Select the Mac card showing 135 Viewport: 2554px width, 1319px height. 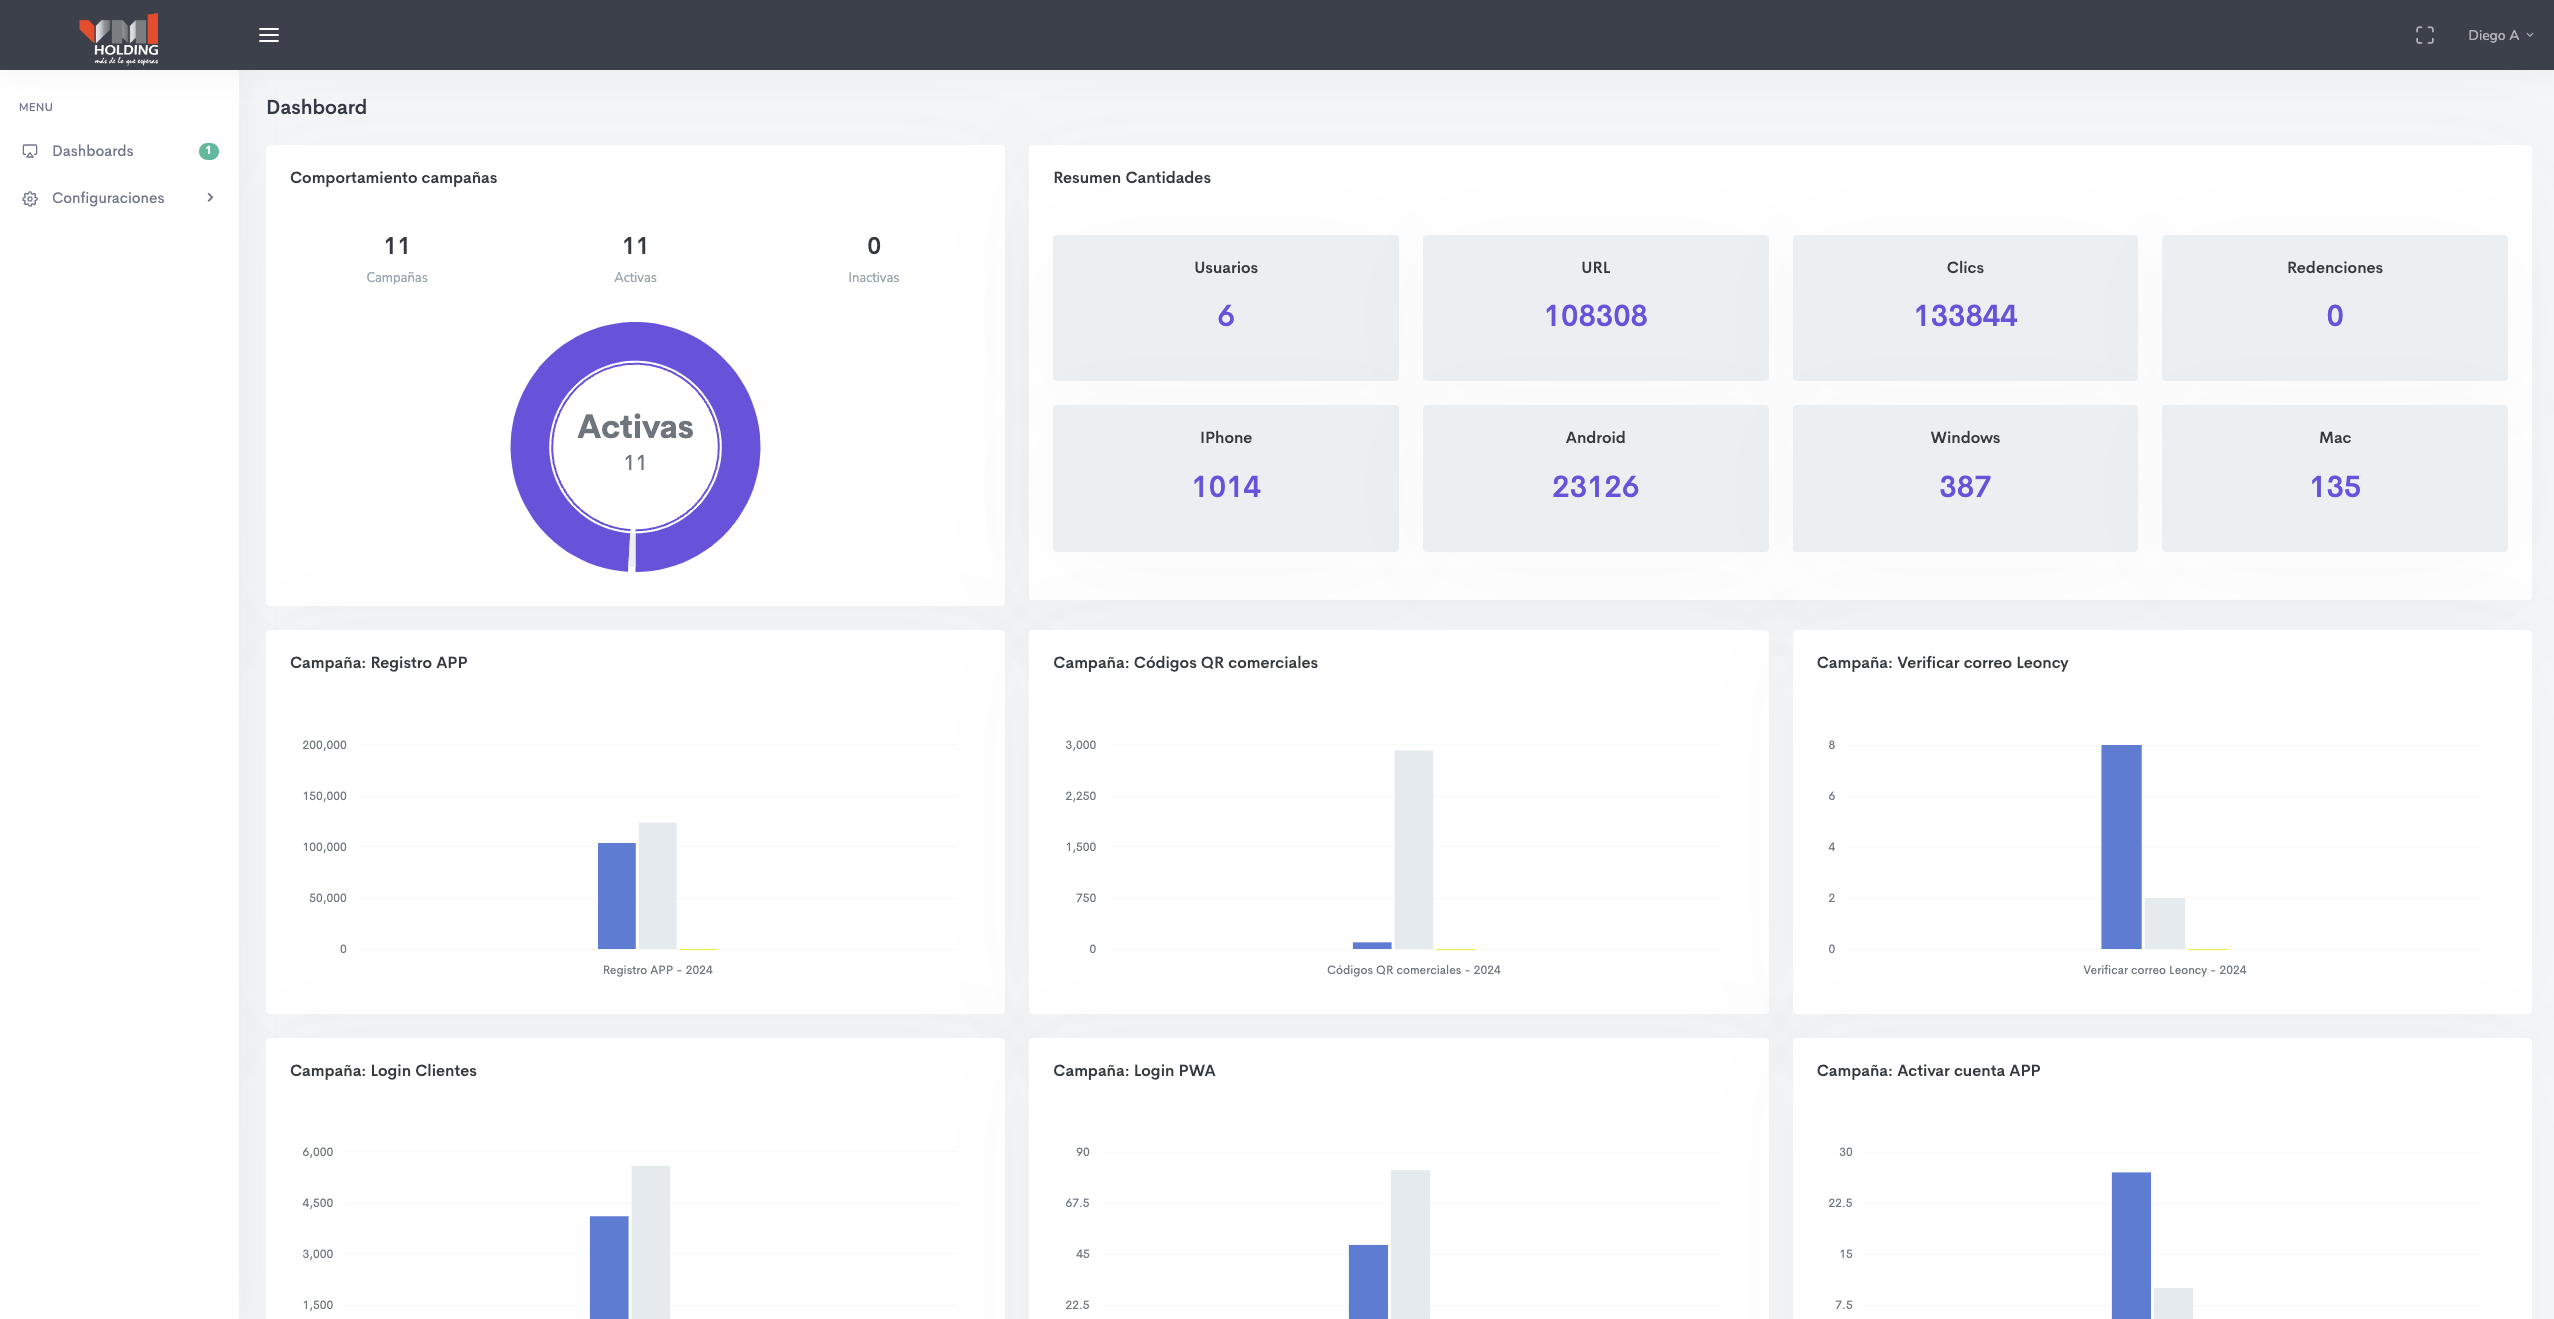tap(2334, 478)
